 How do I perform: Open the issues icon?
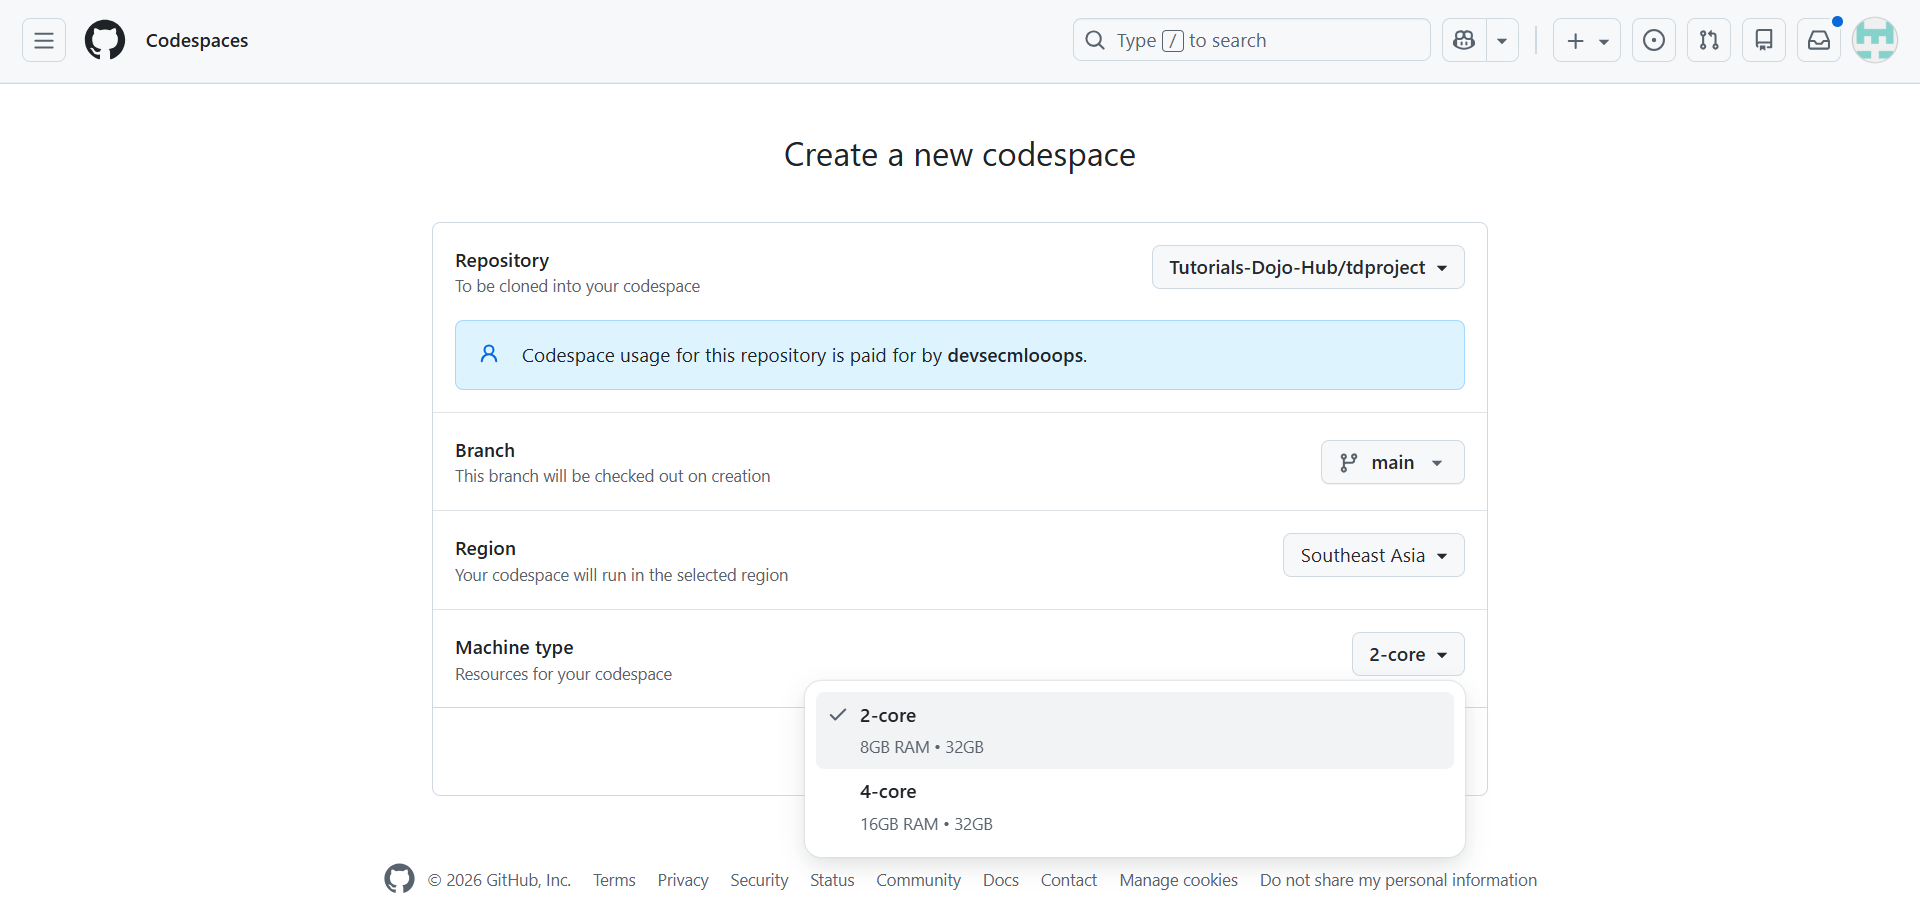(1653, 40)
